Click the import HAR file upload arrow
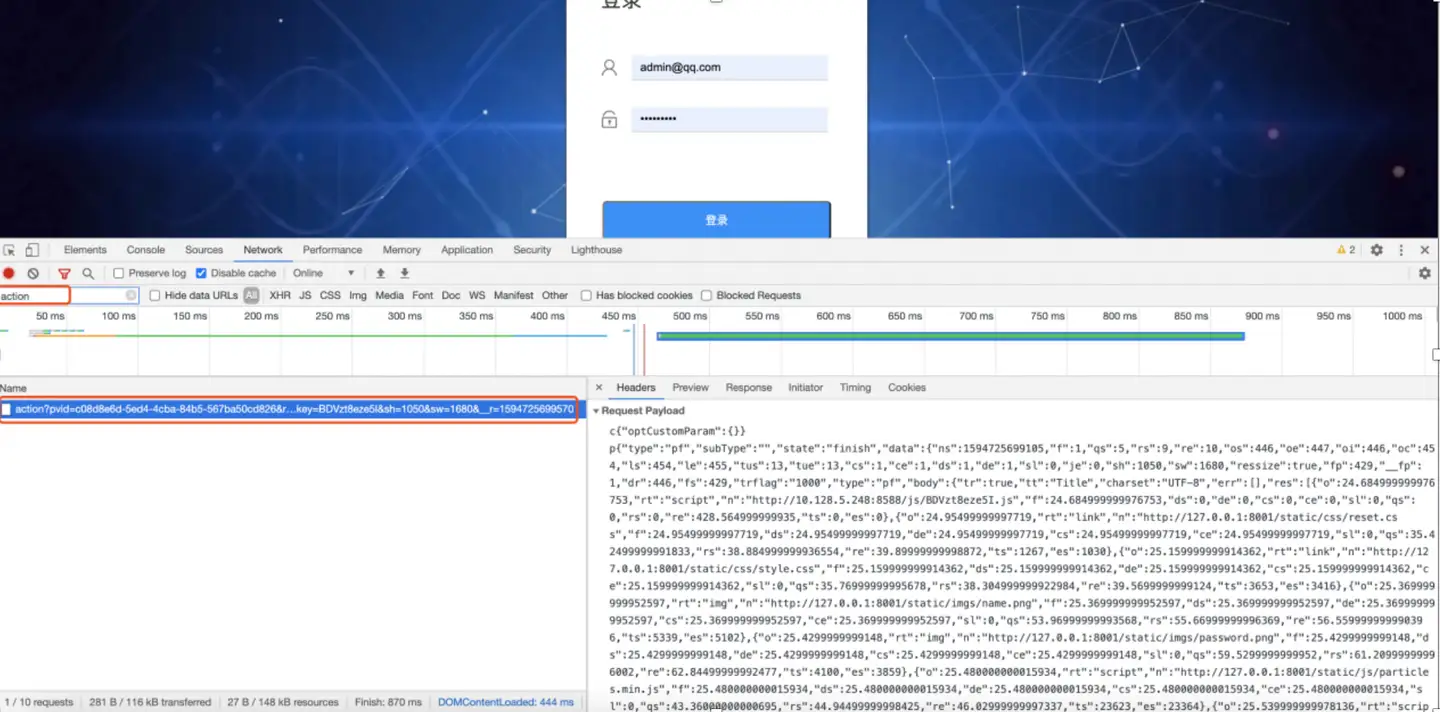Image resolution: width=1440 pixels, height=712 pixels. pyautogui.click(x=380, y=273)
